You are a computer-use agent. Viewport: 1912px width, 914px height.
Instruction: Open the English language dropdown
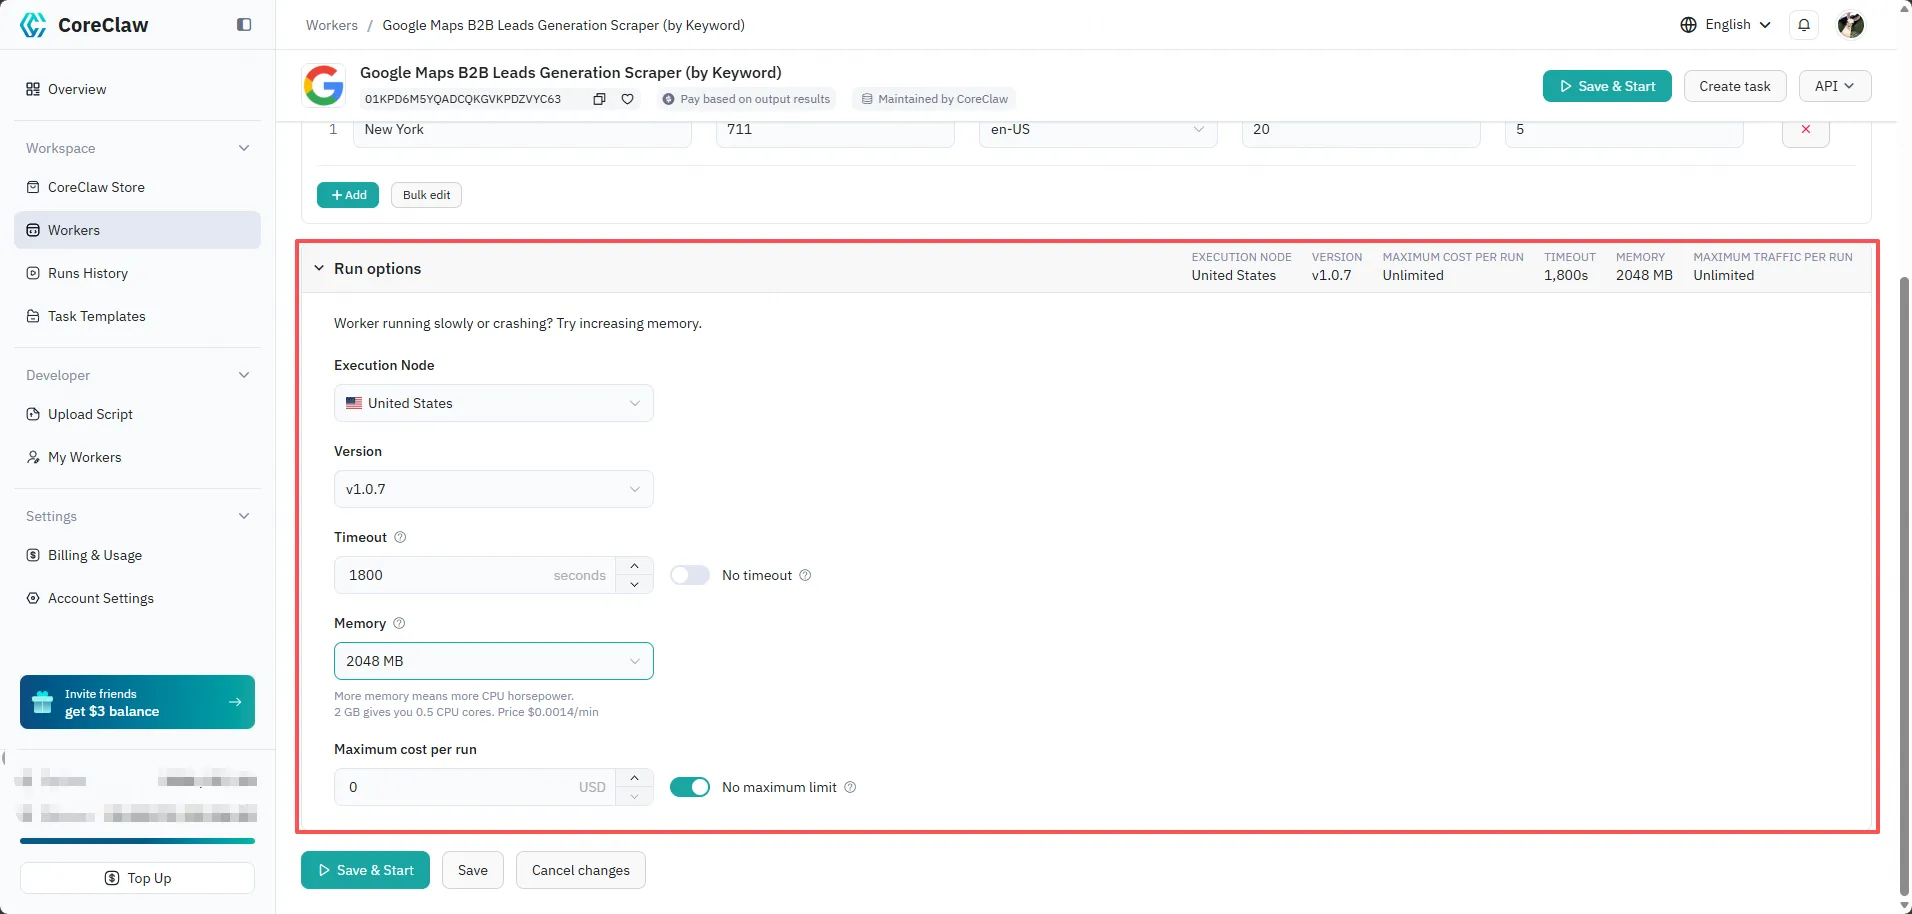(1726, 25)
